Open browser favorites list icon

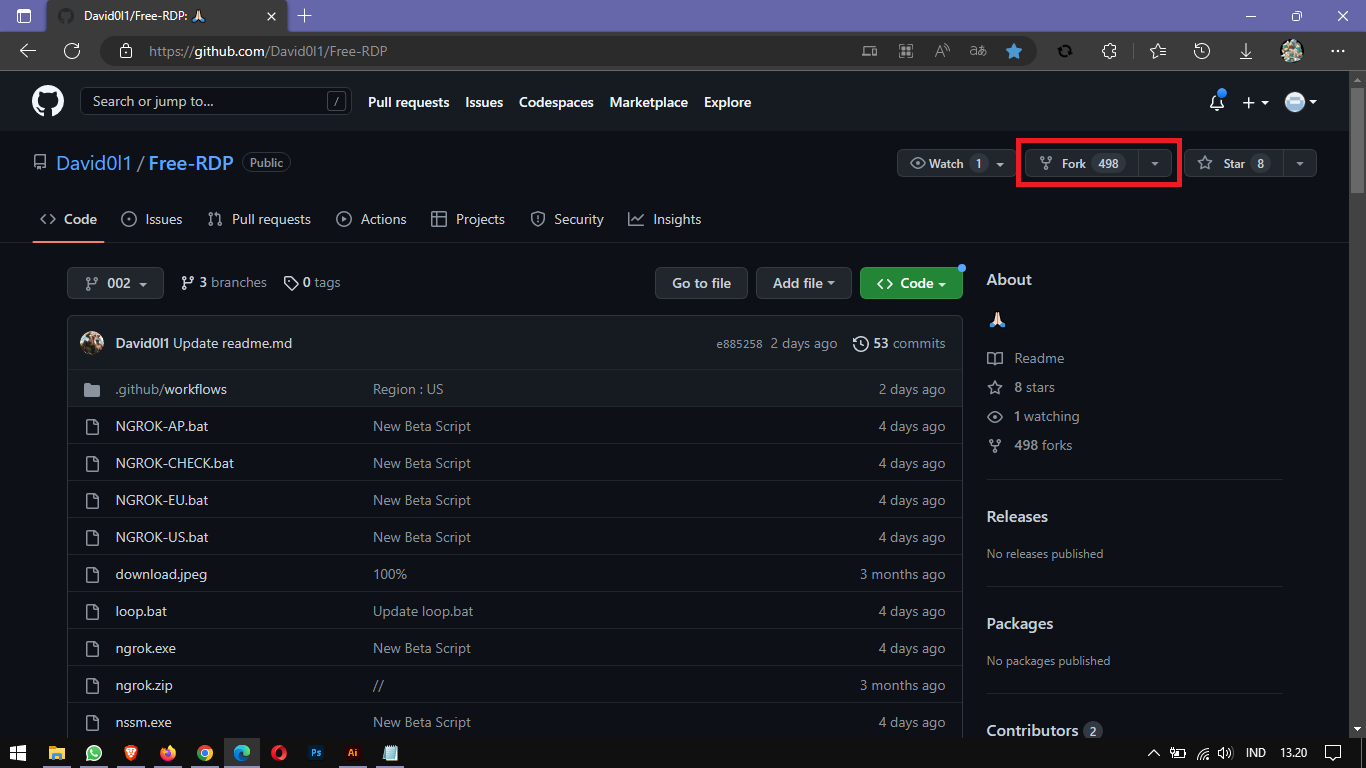1158,51
